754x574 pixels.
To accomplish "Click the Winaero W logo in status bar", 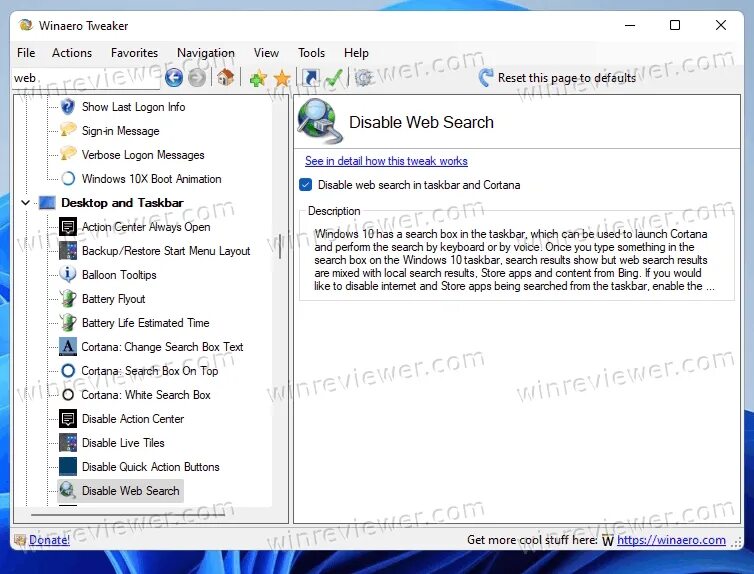I will pyautogui.click(x=608, y=541).
